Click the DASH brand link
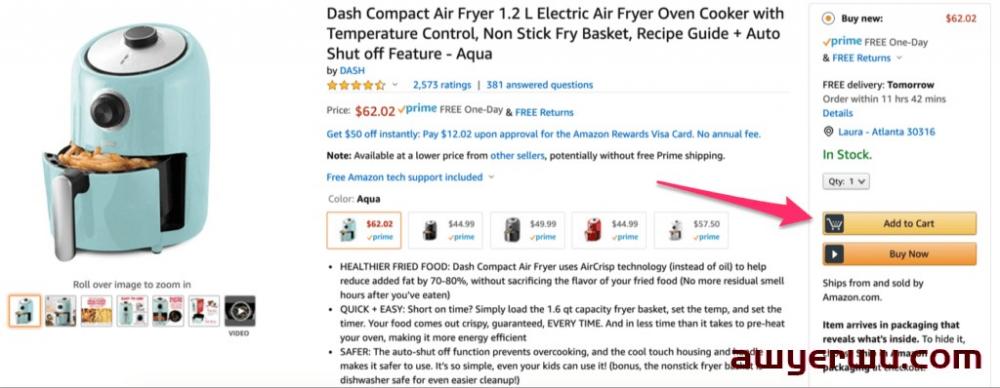Screen dimensions: 1000x388 click(x=352, y=71)
